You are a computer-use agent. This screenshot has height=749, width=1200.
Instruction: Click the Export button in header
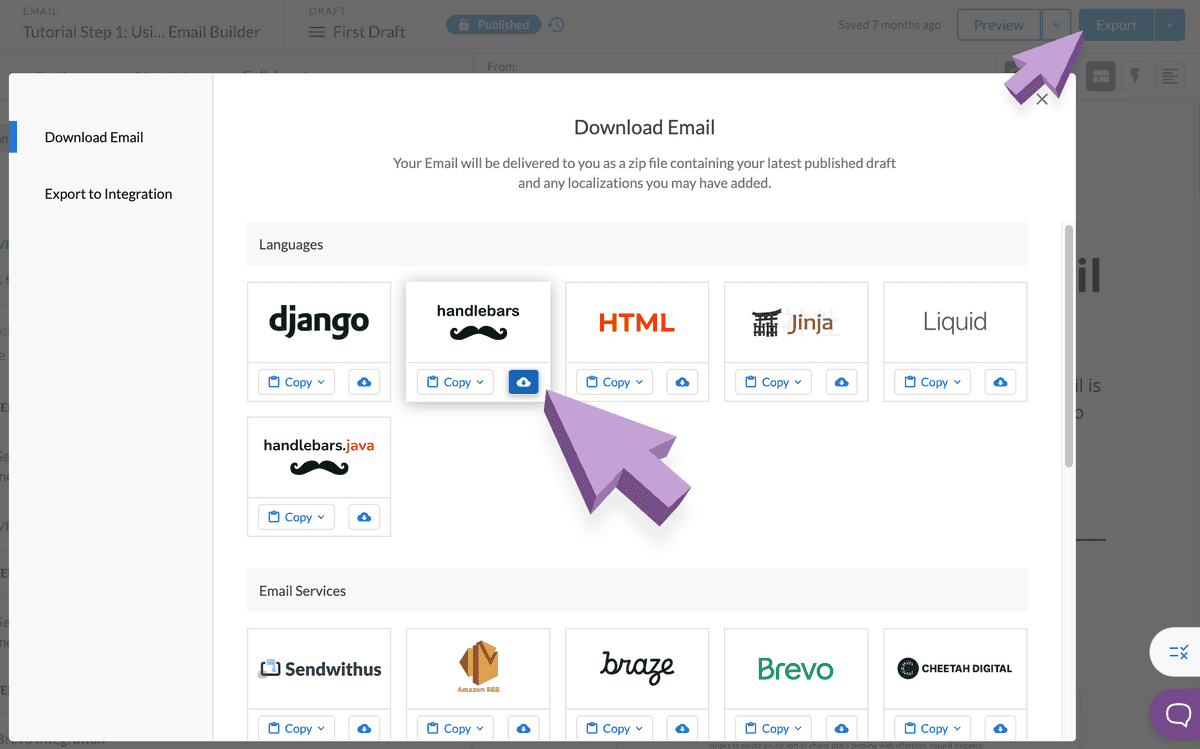coord(1116,25)
